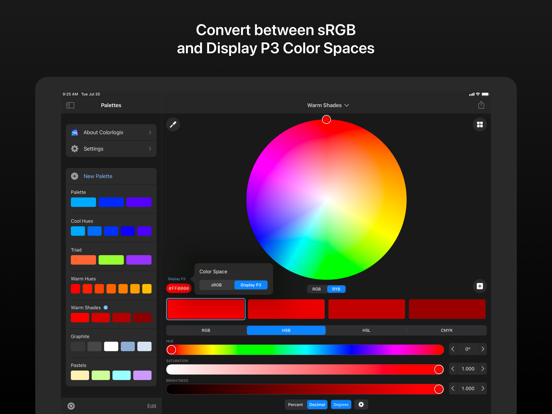
Task: Click the add-swatch square icon
Action: 479,286
